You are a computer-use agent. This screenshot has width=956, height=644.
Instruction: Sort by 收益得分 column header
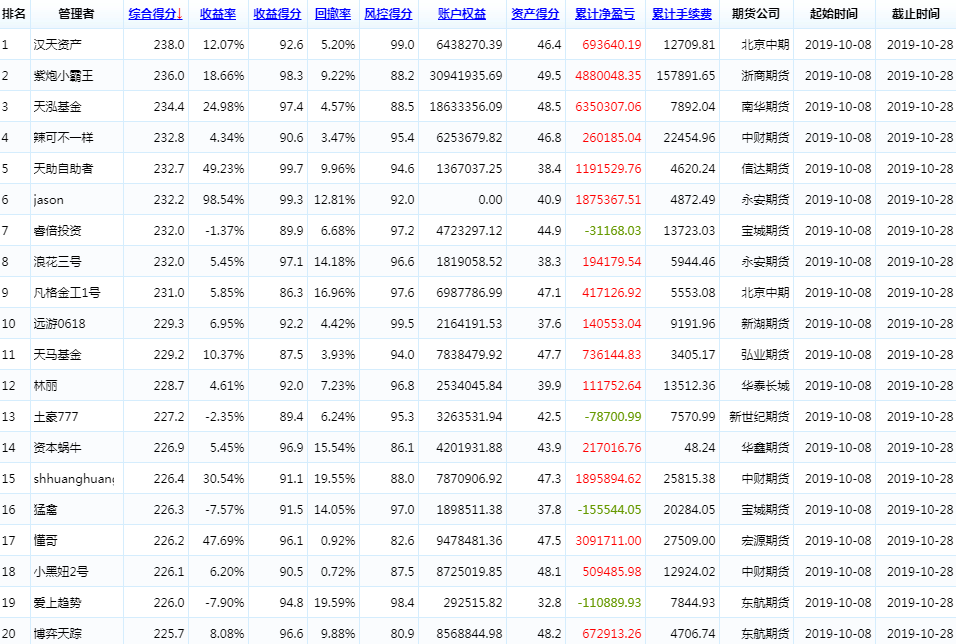pyautogui.click(x=277, y=13)
